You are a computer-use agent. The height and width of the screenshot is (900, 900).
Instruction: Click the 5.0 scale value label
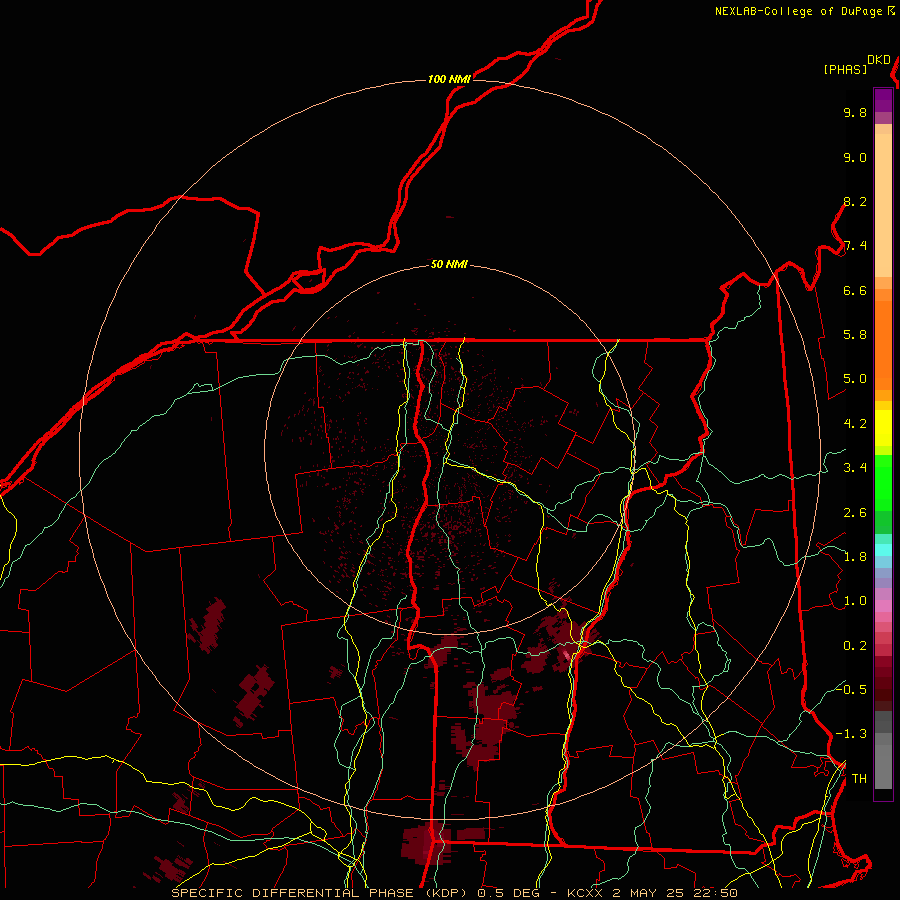855,379
